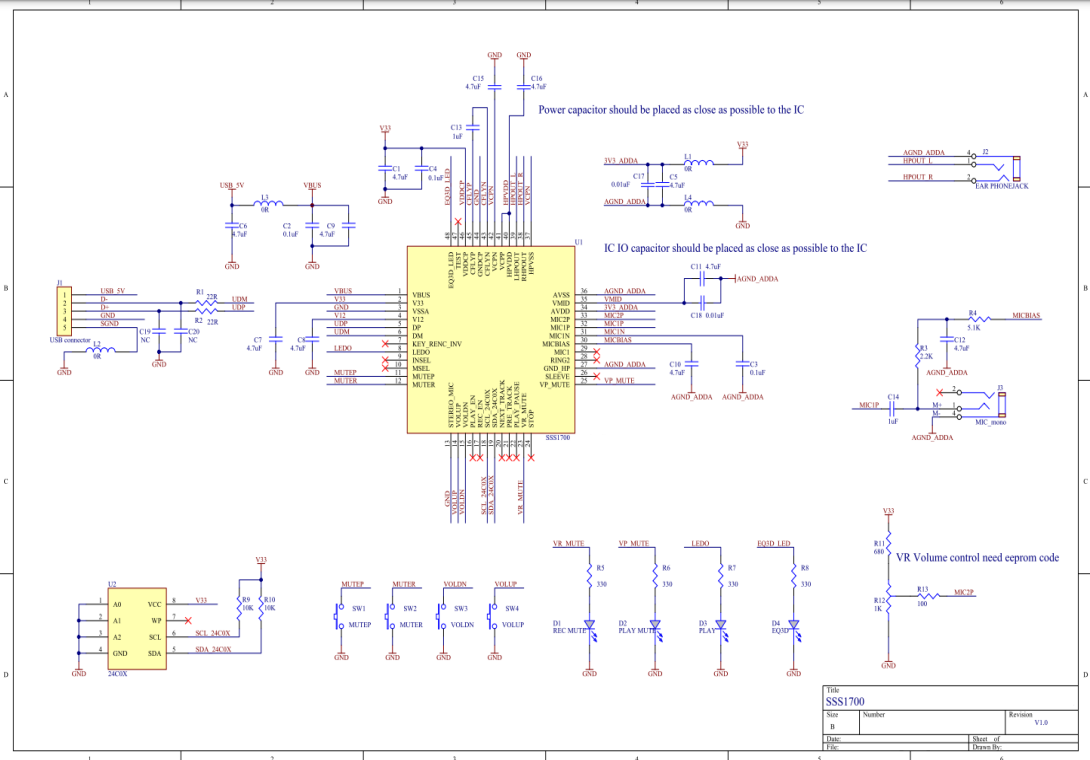Click the 'IC IO capacitor should be placed' note
The width and height of the screenshot is (1090, 760).
[735, 248]
